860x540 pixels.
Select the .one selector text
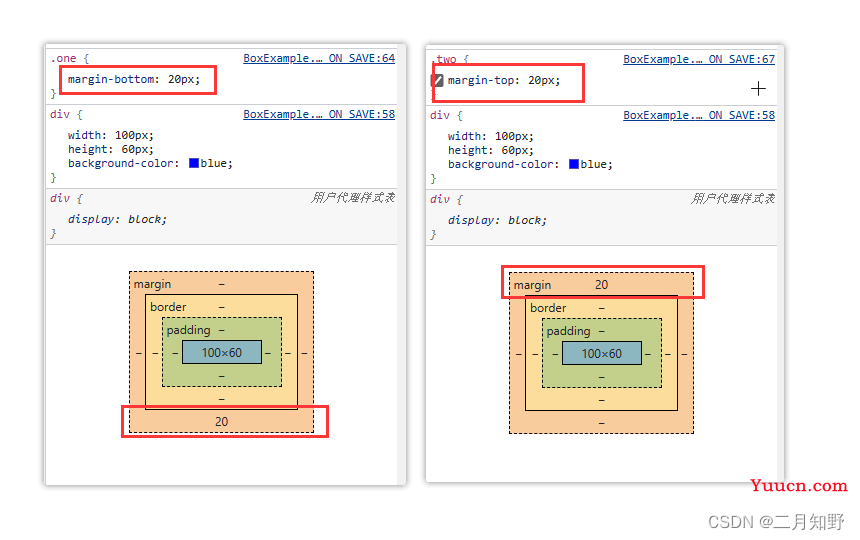tap(64, 58)
